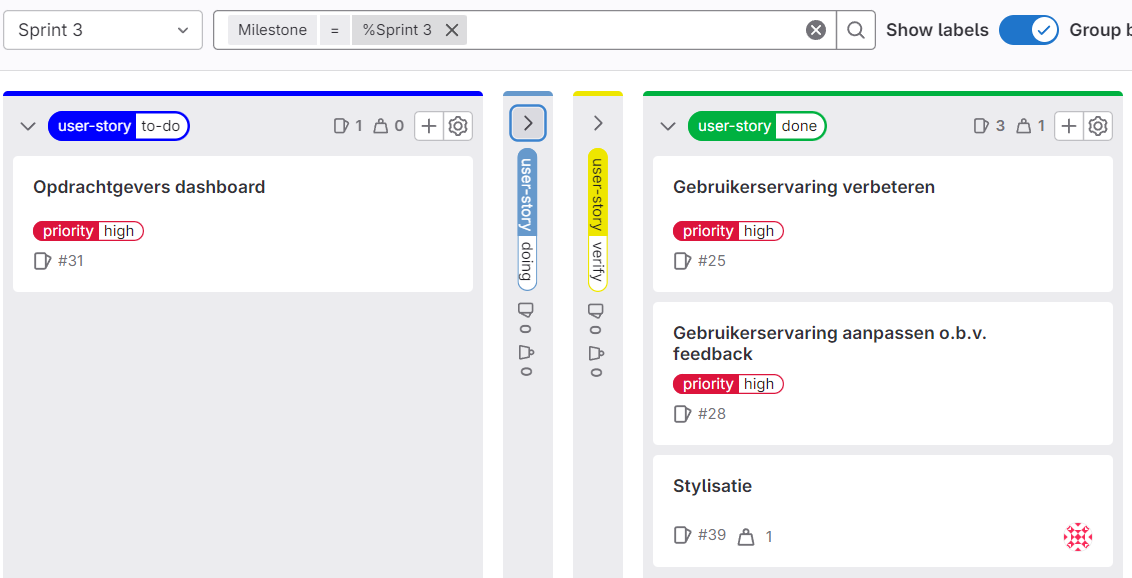Click the weight icon on Stylisatie card
Image resolution: width=1132 pixels, height=578 pixels.
tap(745, 537)
